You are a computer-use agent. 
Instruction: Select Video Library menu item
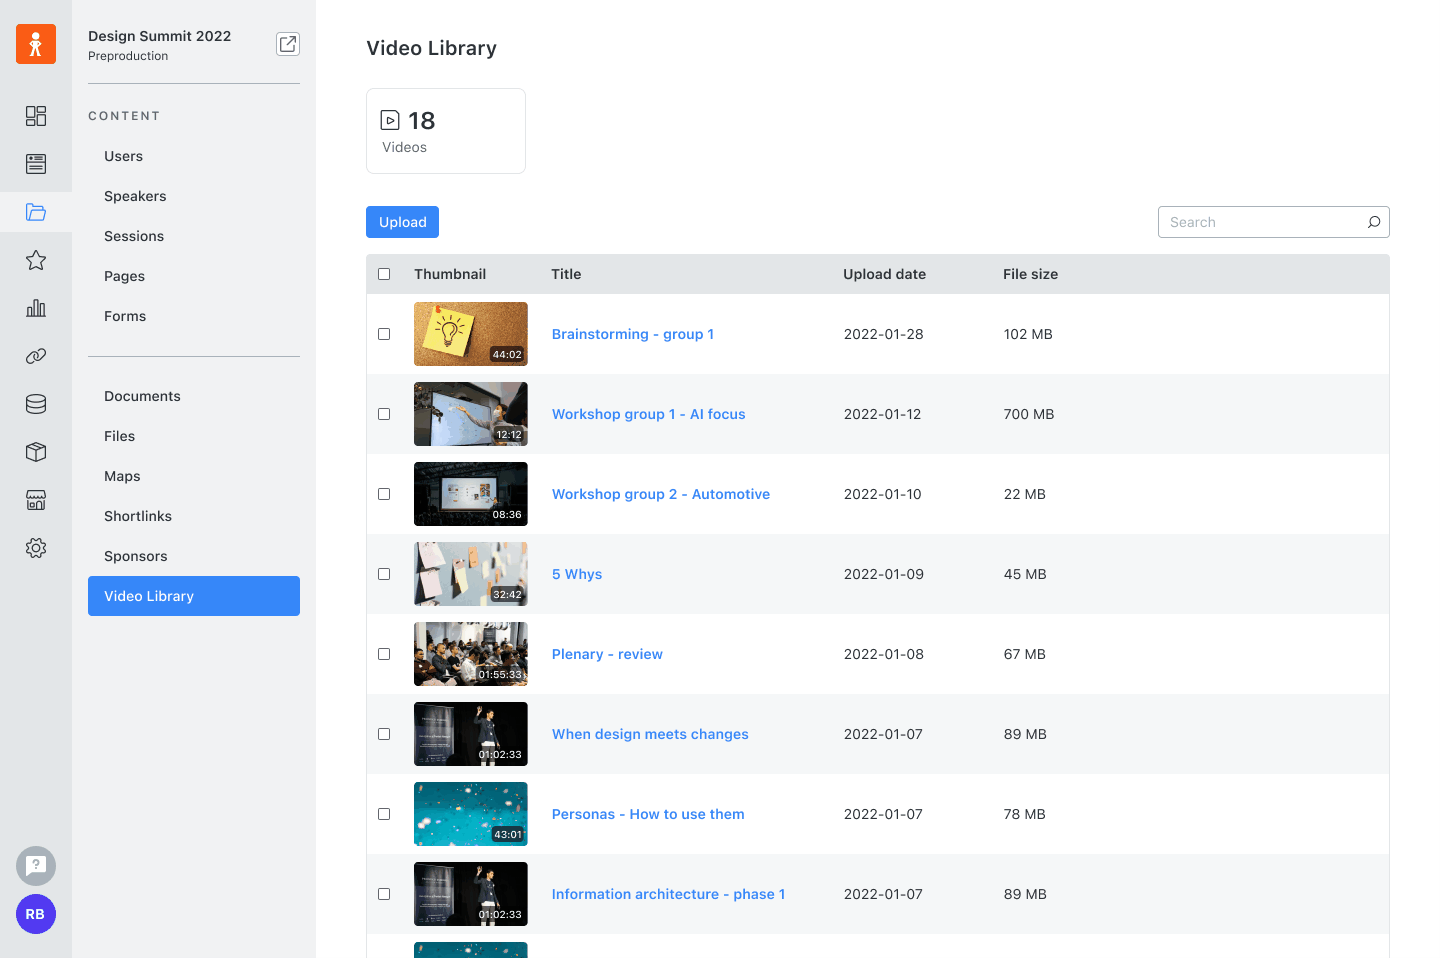(x=194, y=596)
